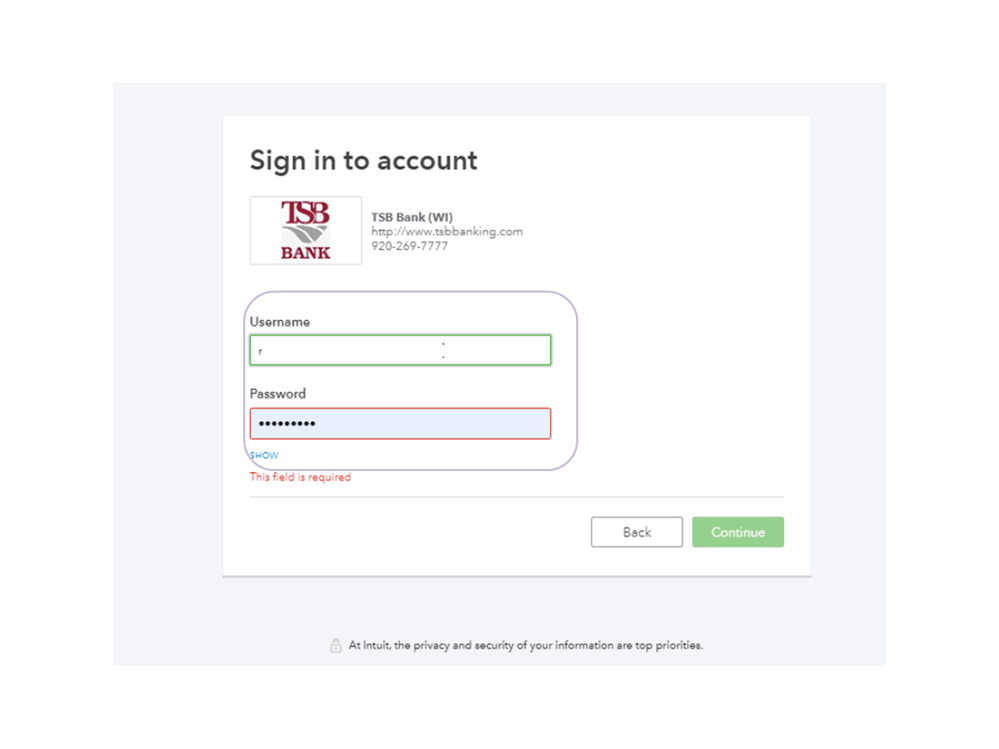The image size is (999, 749).
Task: Click into the Username input field
Action: click(x=400, y=350)
